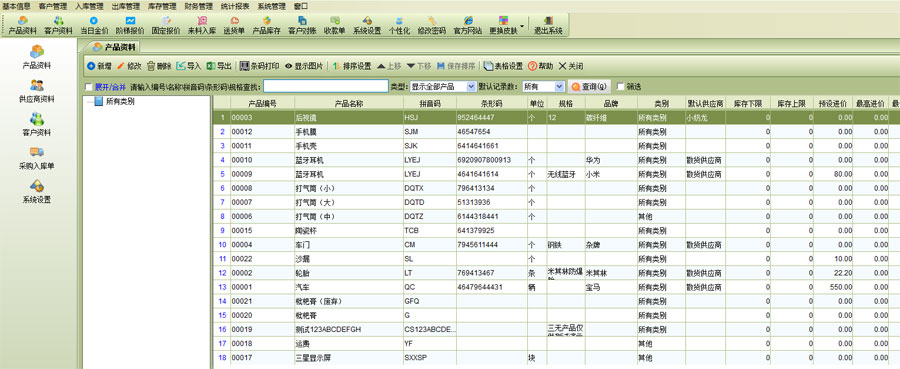
Task: Click the 来料入库 toolbar icon
Action: coord(201,25)
